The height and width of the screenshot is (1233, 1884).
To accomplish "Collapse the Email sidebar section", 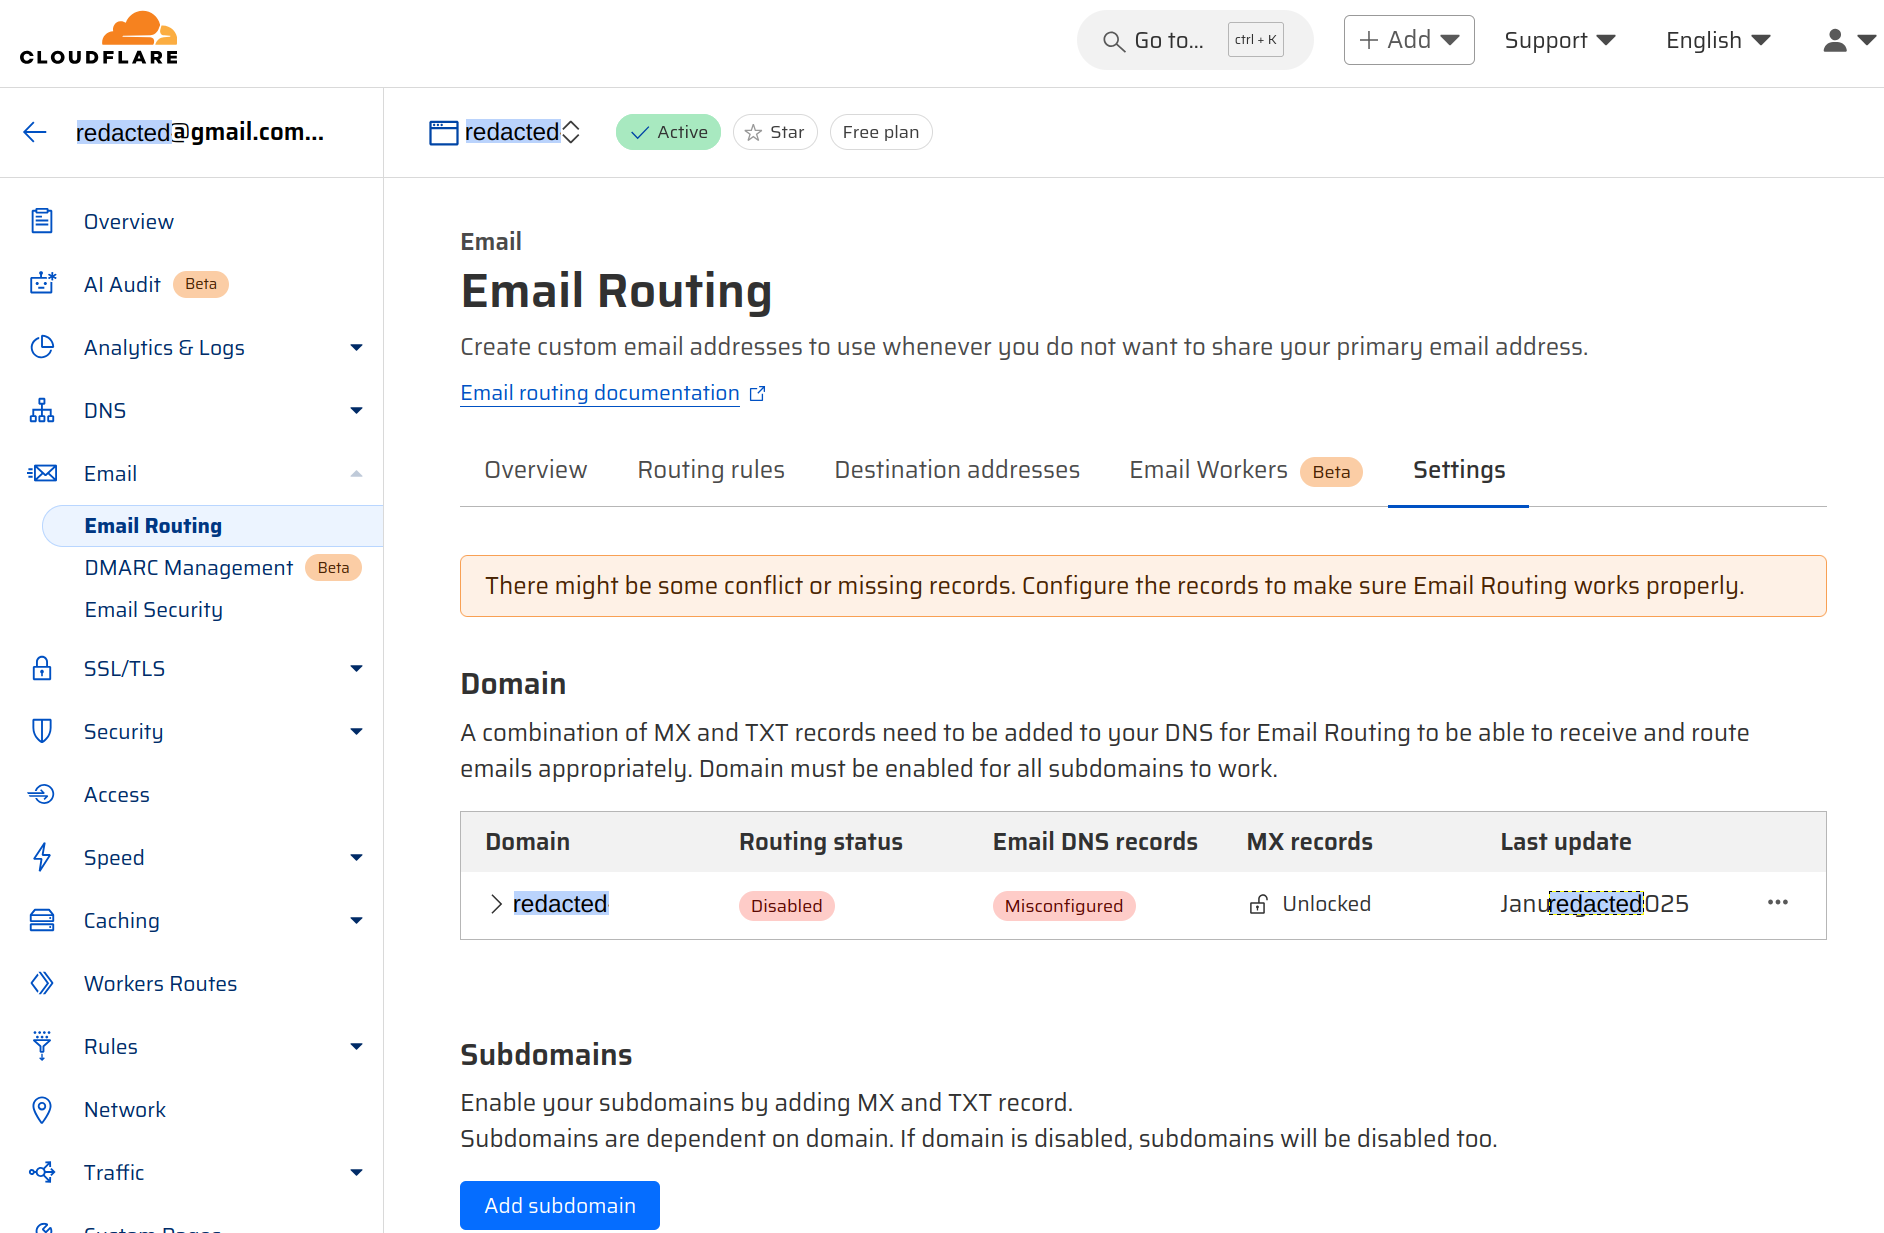I will pyautogui.click(x=356, y=473).
